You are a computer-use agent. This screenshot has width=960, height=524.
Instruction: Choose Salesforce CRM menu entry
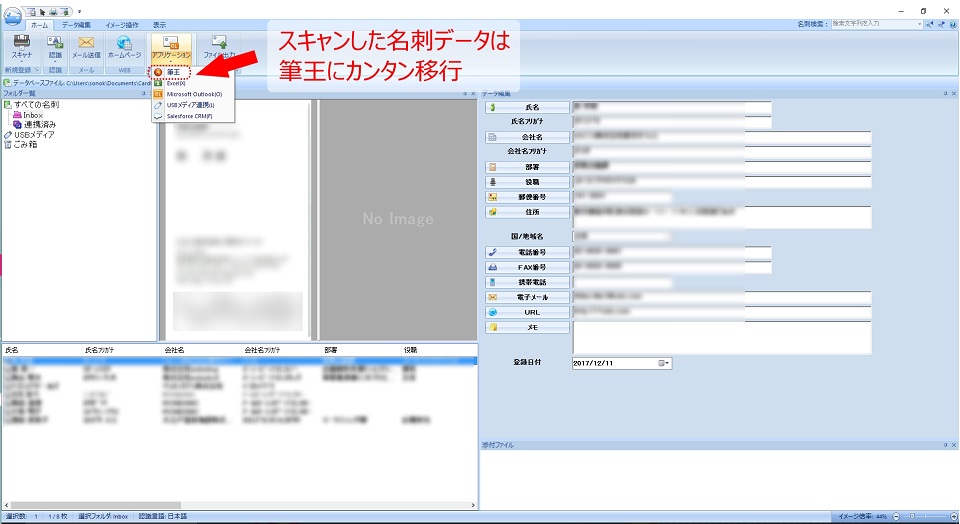tap(193, 116)
